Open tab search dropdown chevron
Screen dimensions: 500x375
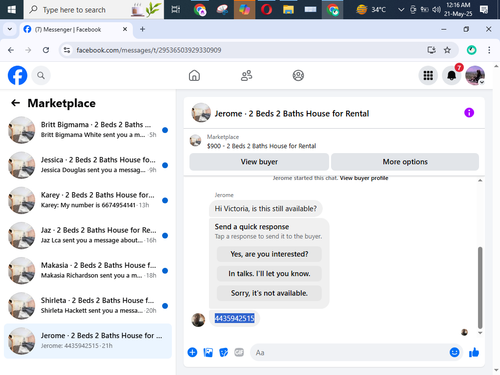(10, 29)
